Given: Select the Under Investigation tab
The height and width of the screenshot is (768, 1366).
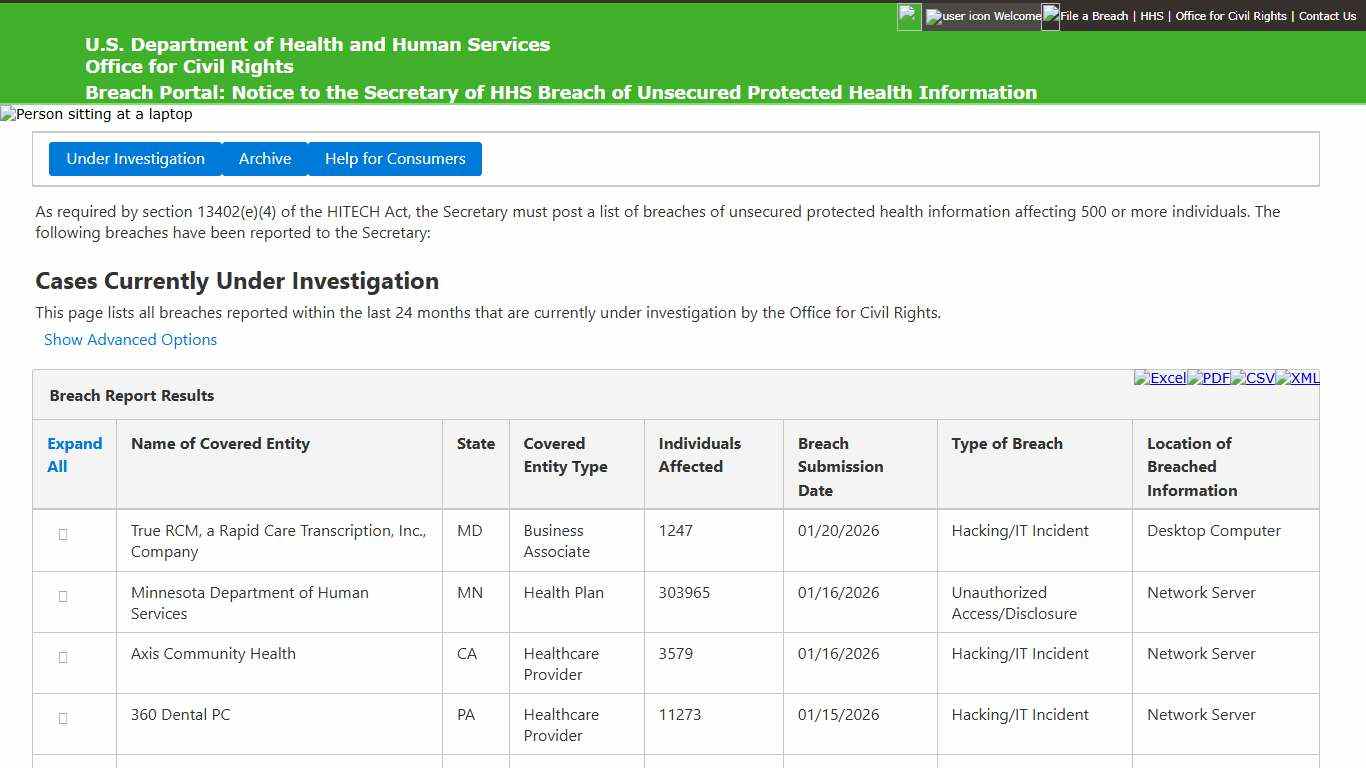Looking at the screenshot, I should [135, 158].
